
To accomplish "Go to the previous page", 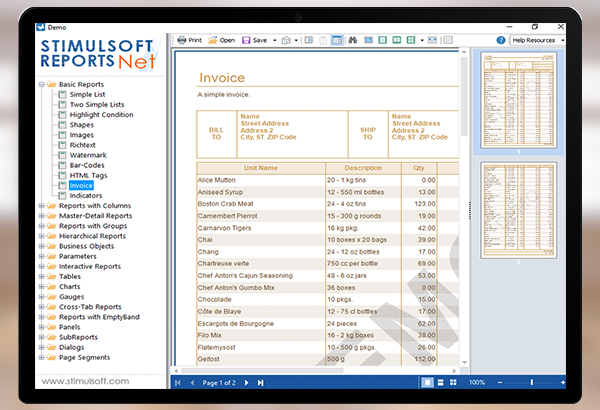I will click(x=192, y=382).
